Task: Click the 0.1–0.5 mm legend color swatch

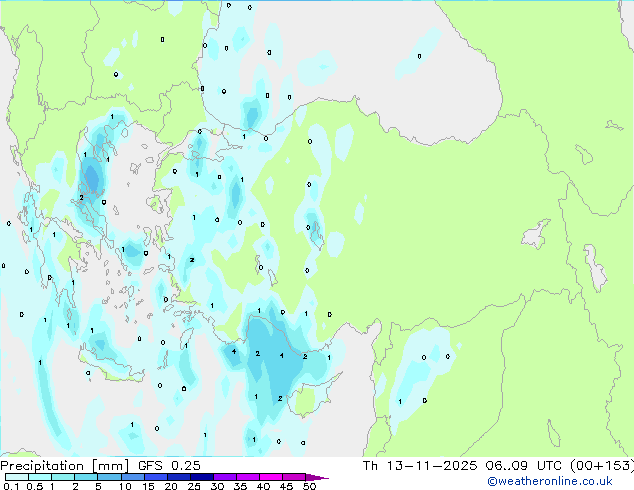Action: (x=17, y=477)
